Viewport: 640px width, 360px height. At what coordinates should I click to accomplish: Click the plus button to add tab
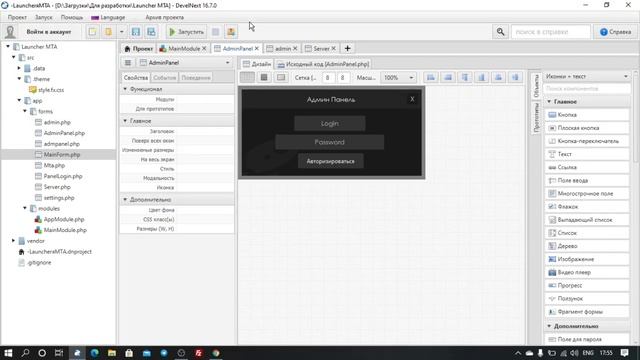[347, 48]
